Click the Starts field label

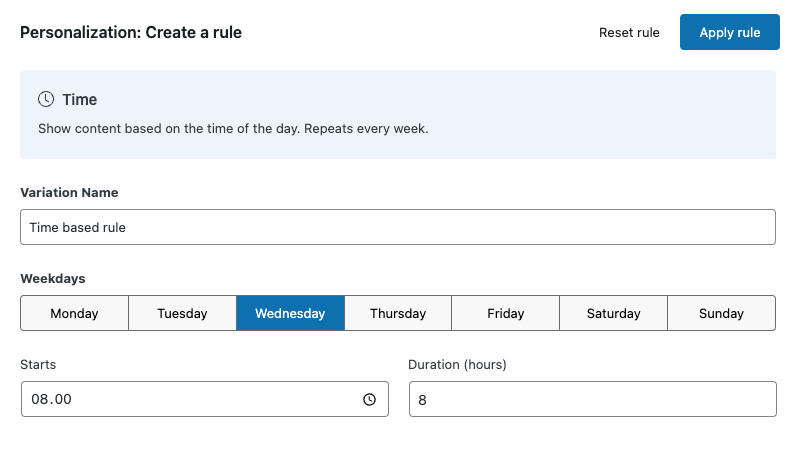click(x=38, y=365)
